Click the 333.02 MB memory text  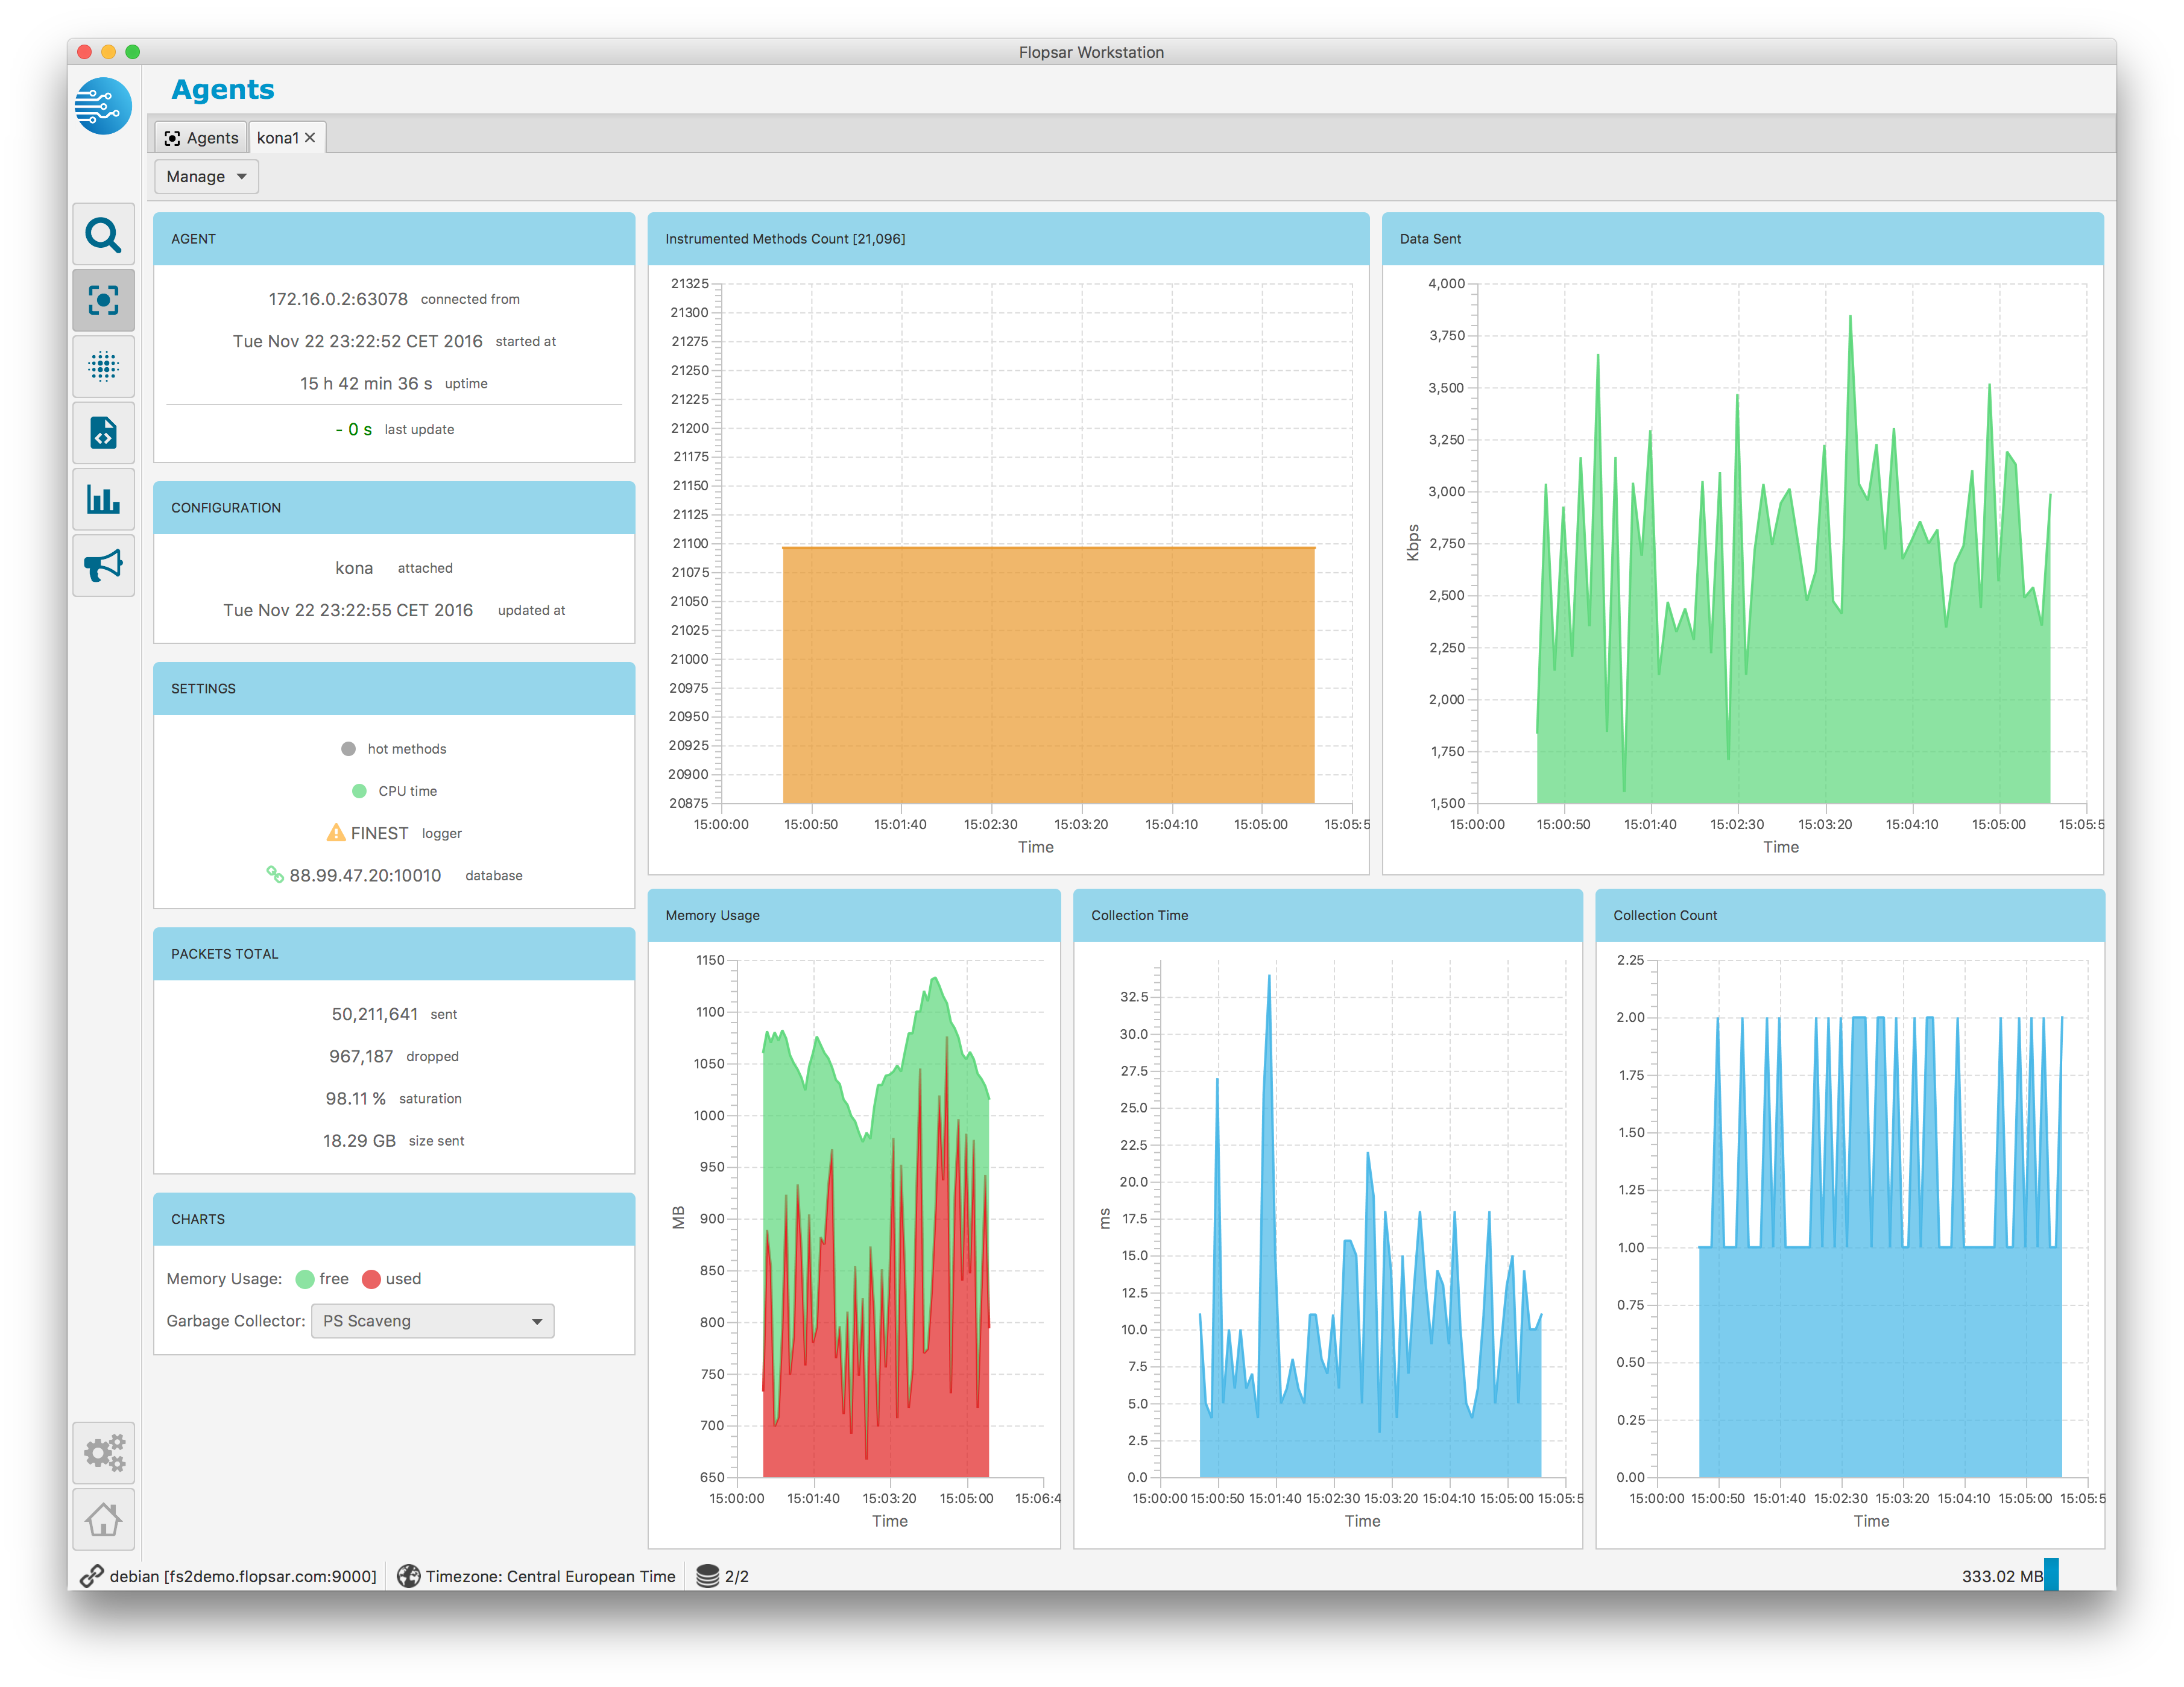pos(2002,1576)
